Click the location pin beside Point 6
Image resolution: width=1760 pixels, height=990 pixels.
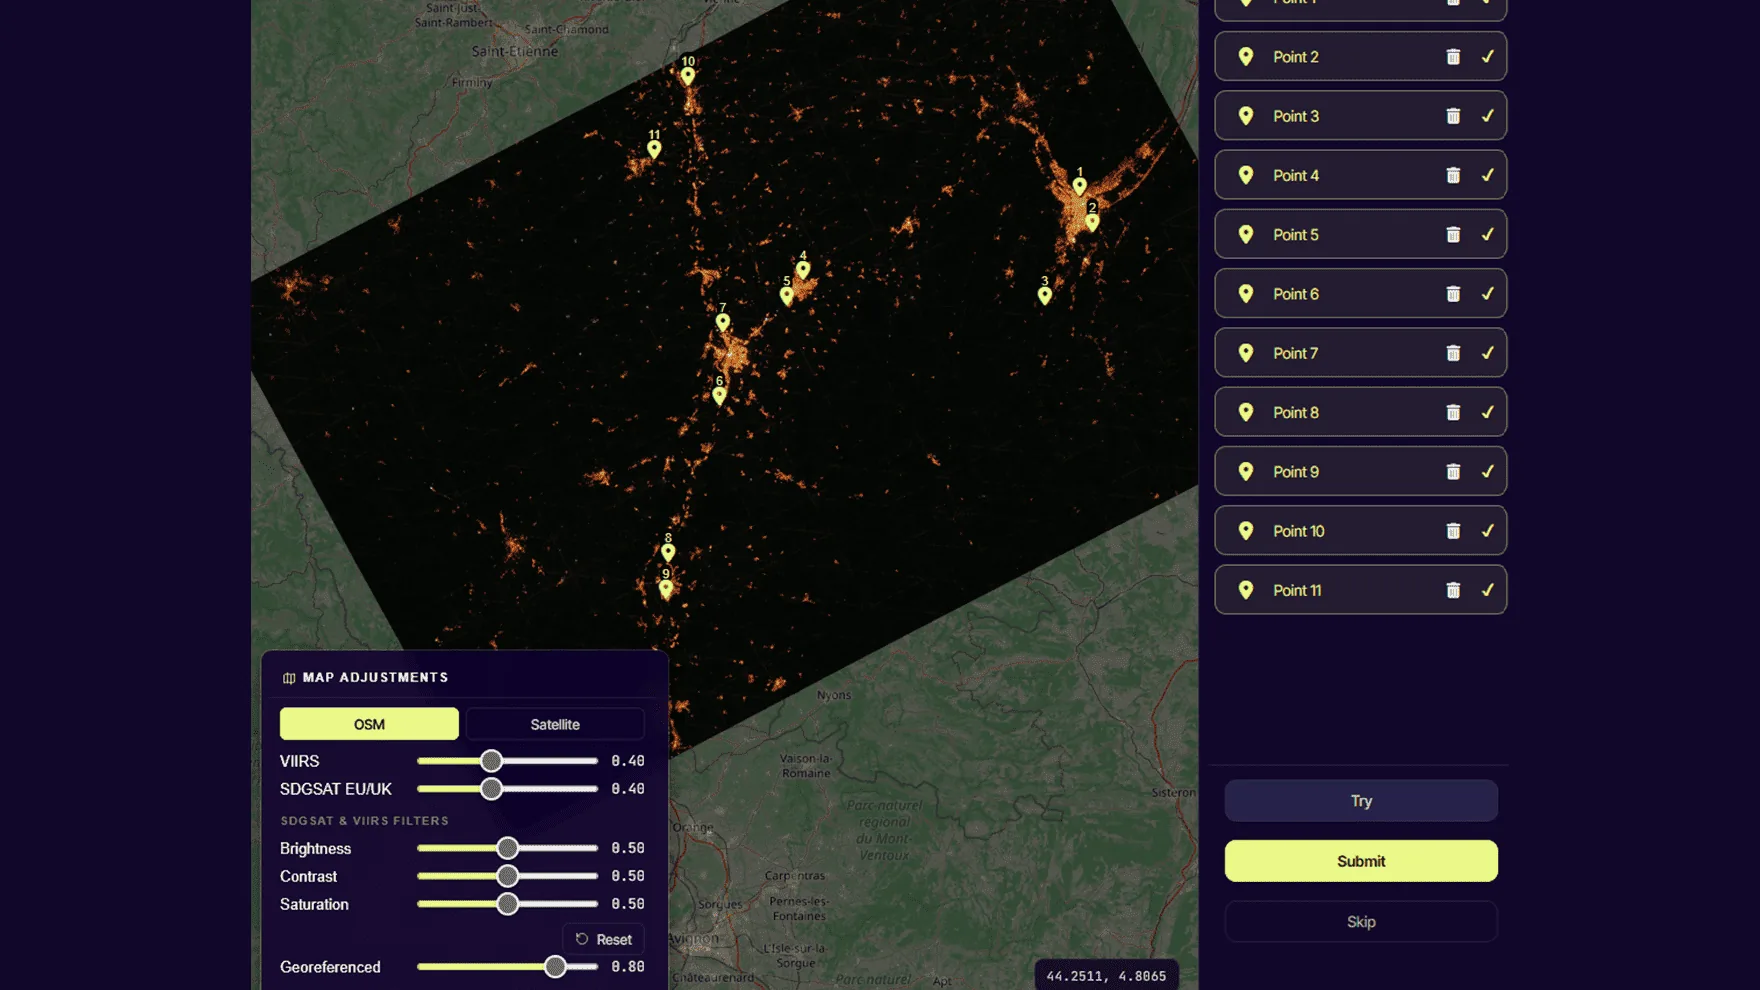[x=1246, y=294]
